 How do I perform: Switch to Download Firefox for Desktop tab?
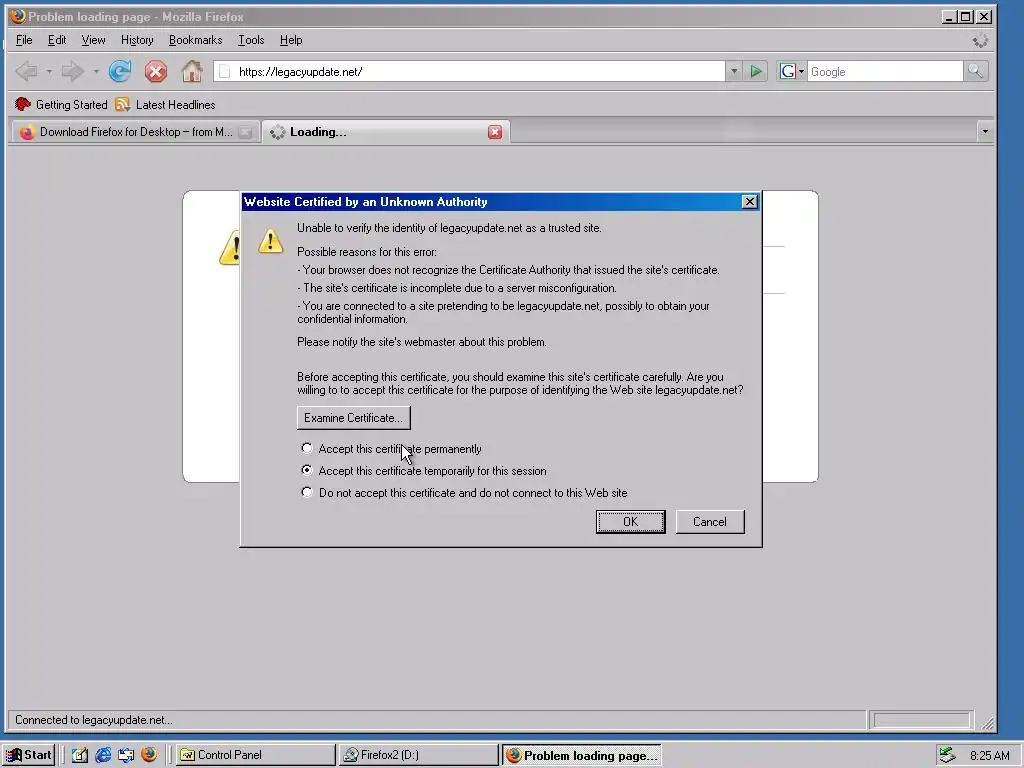click(x=135, y=132)
